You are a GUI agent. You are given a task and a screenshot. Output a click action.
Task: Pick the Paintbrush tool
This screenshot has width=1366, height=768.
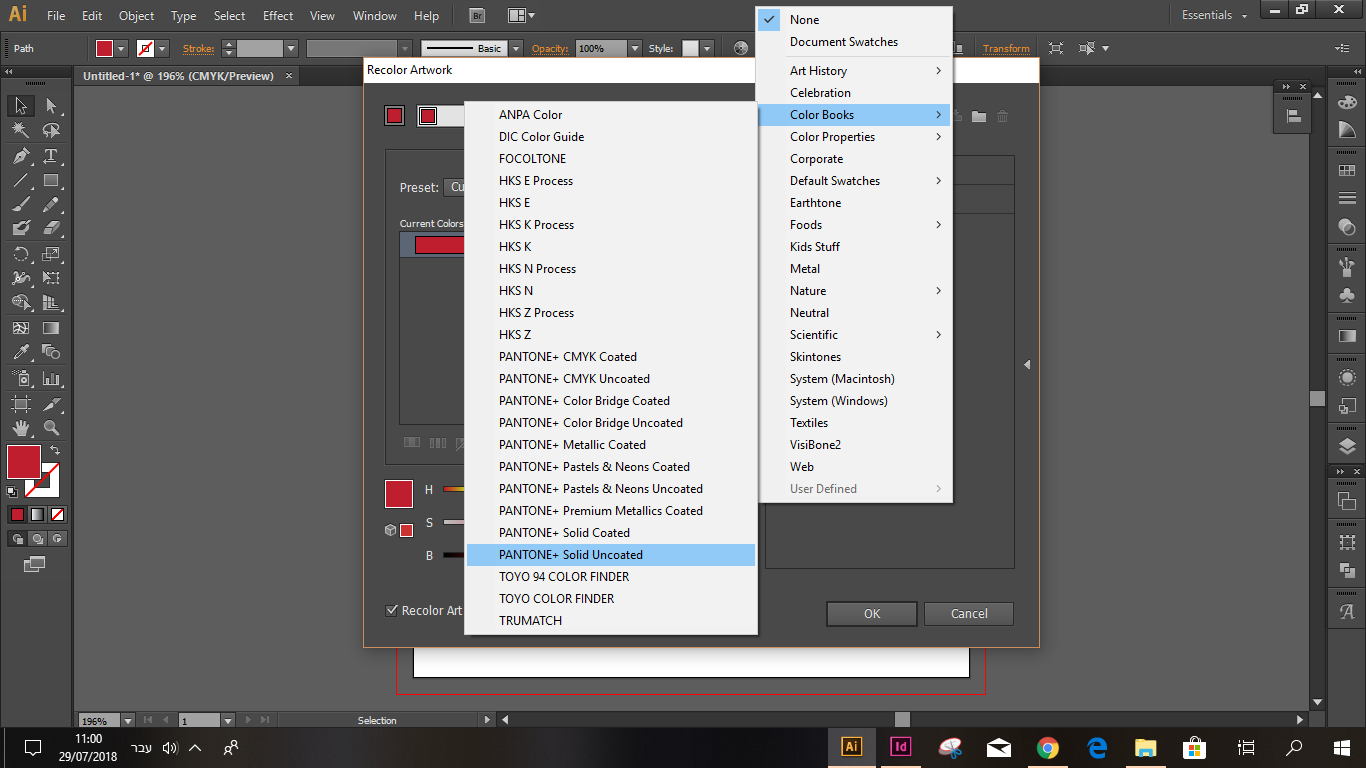coord(21,205)
